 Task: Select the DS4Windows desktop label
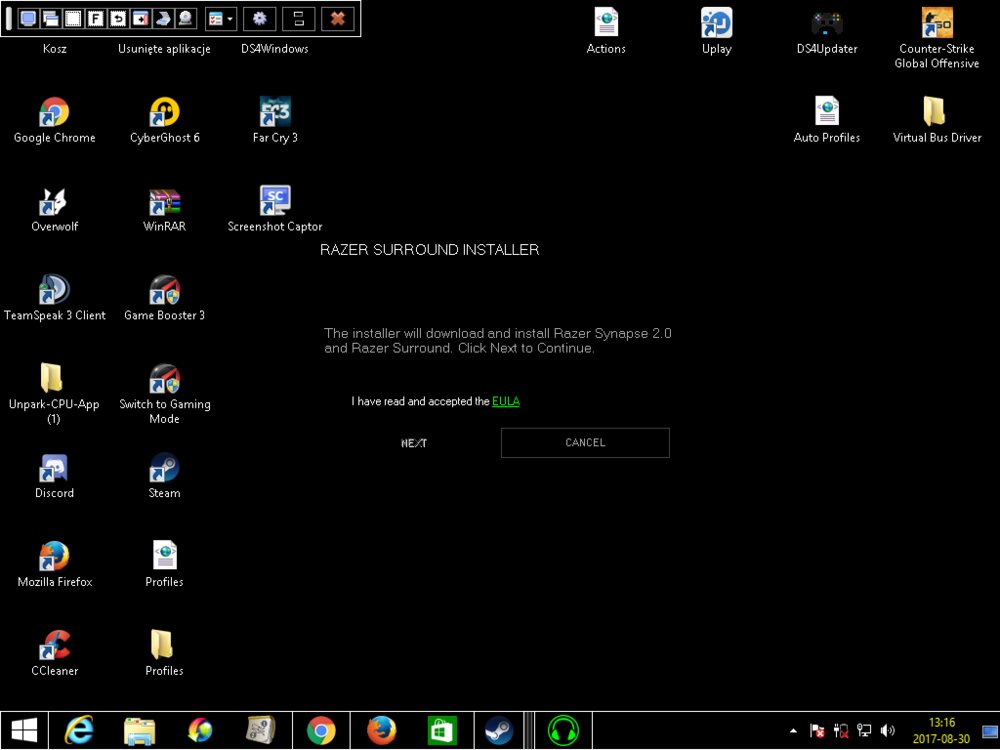(x=275, y=48)
